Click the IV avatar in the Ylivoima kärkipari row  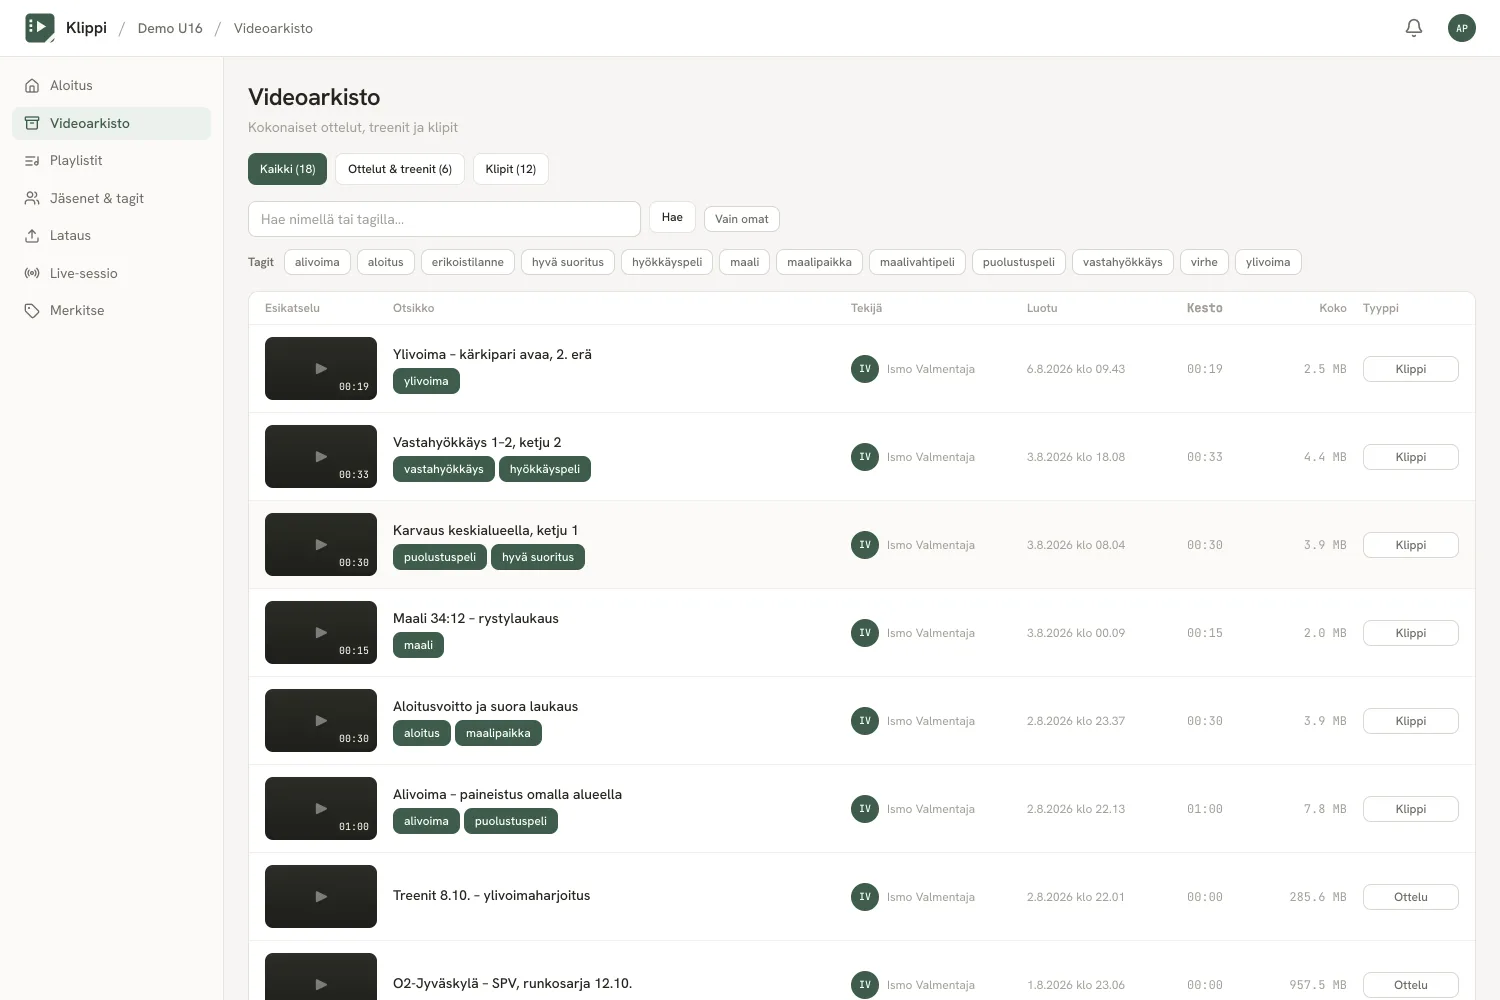tap(865, 369)
